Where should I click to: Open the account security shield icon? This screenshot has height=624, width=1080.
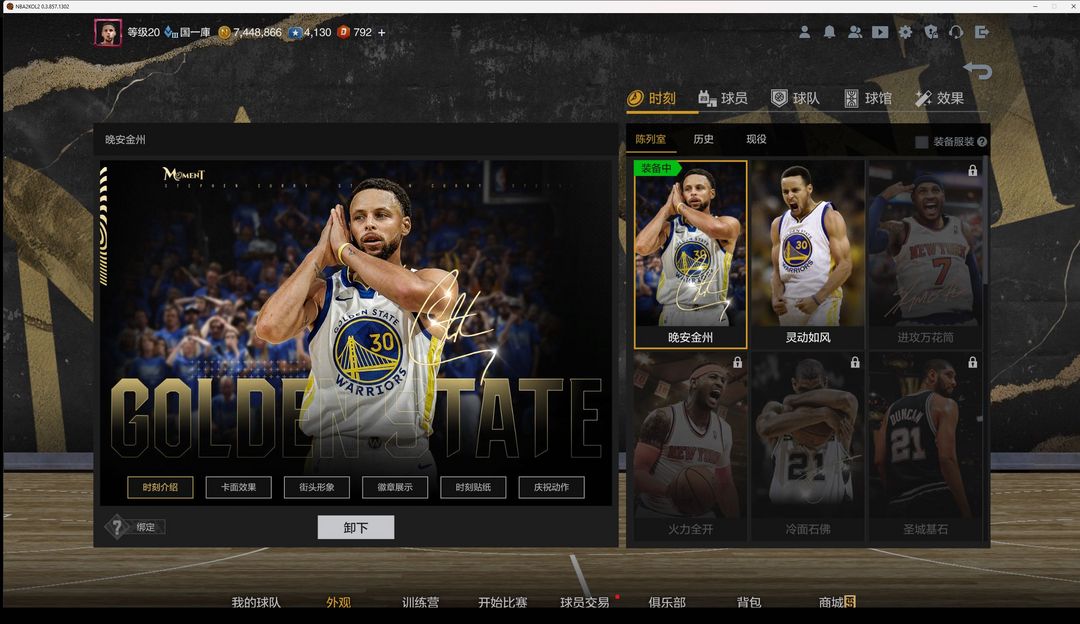click(x=931, y=32)
